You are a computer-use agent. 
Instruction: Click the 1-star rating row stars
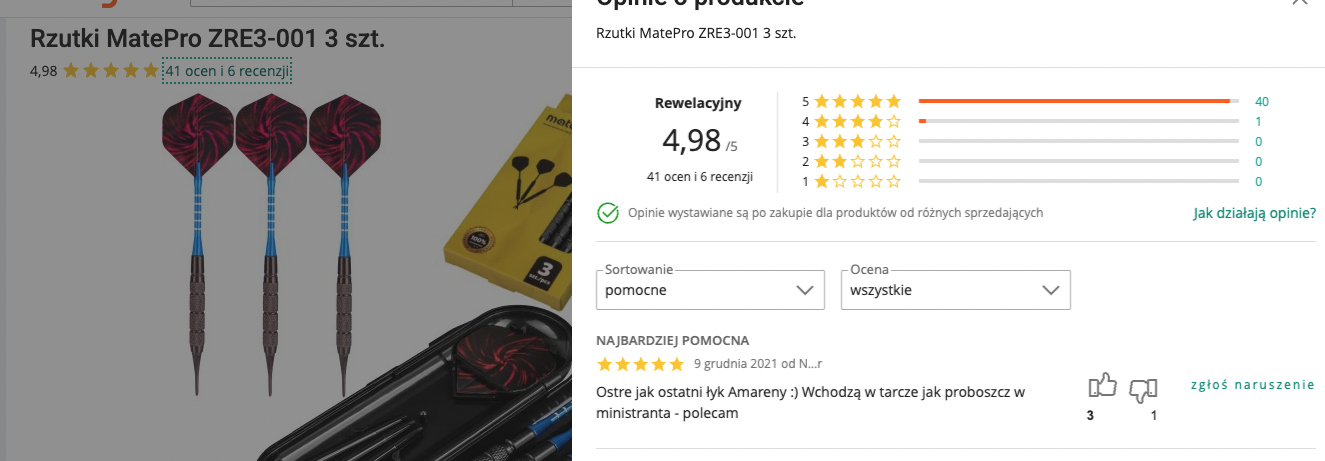point(857,181)
